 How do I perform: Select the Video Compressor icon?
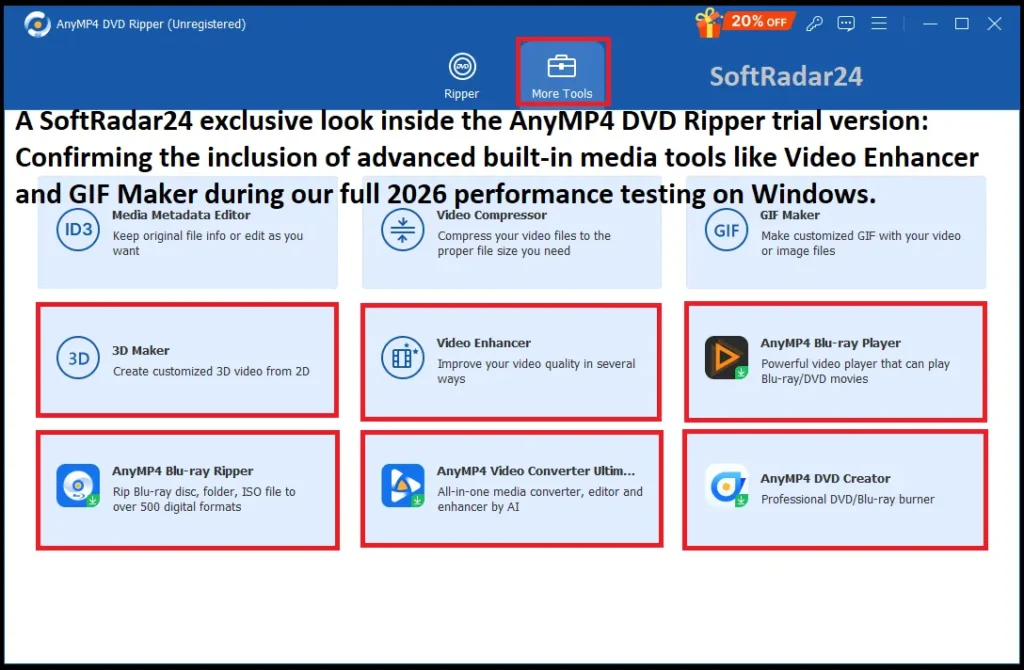(403, 230)
